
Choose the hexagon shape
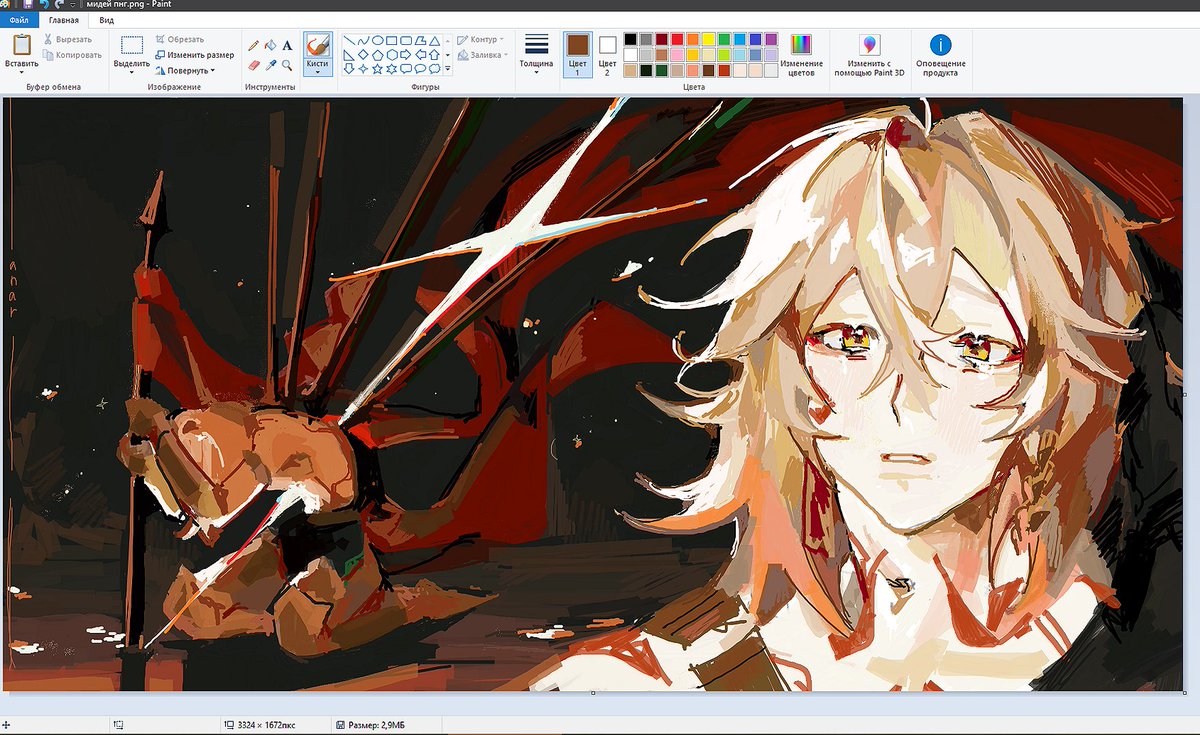pyautogui.click(x=392, y=55)
